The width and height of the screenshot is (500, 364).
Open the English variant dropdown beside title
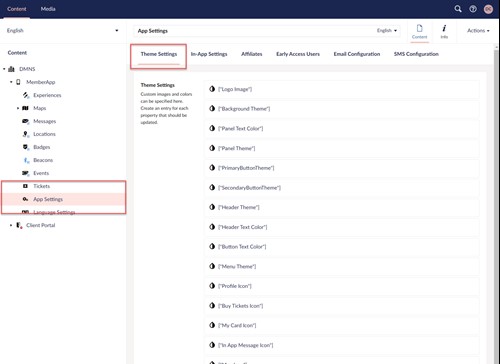(387, 30)
